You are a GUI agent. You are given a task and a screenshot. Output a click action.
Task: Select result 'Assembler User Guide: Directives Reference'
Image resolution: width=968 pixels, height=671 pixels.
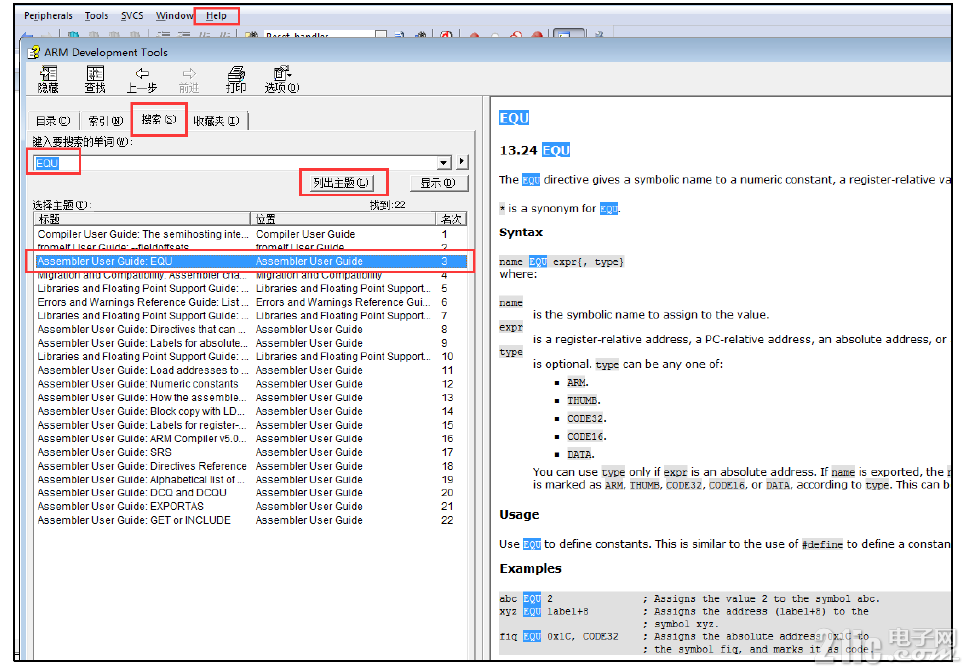250,466
